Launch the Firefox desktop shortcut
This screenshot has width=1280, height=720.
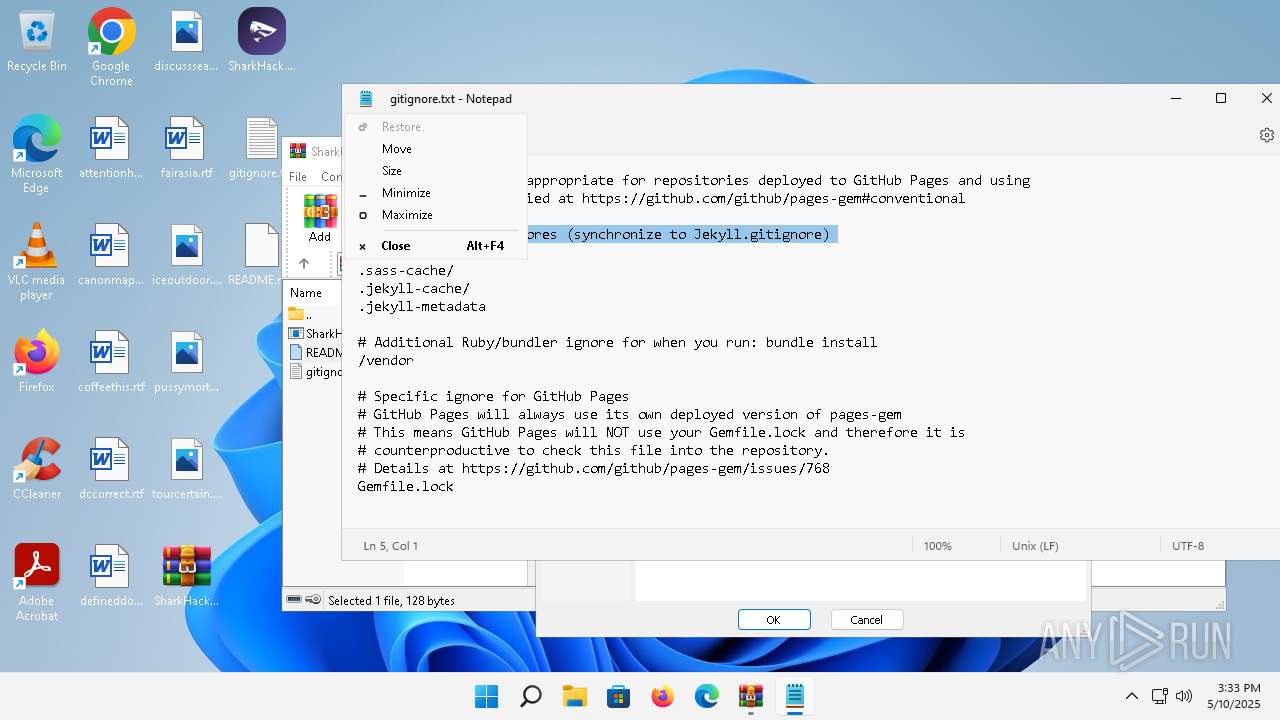[37, 363]
